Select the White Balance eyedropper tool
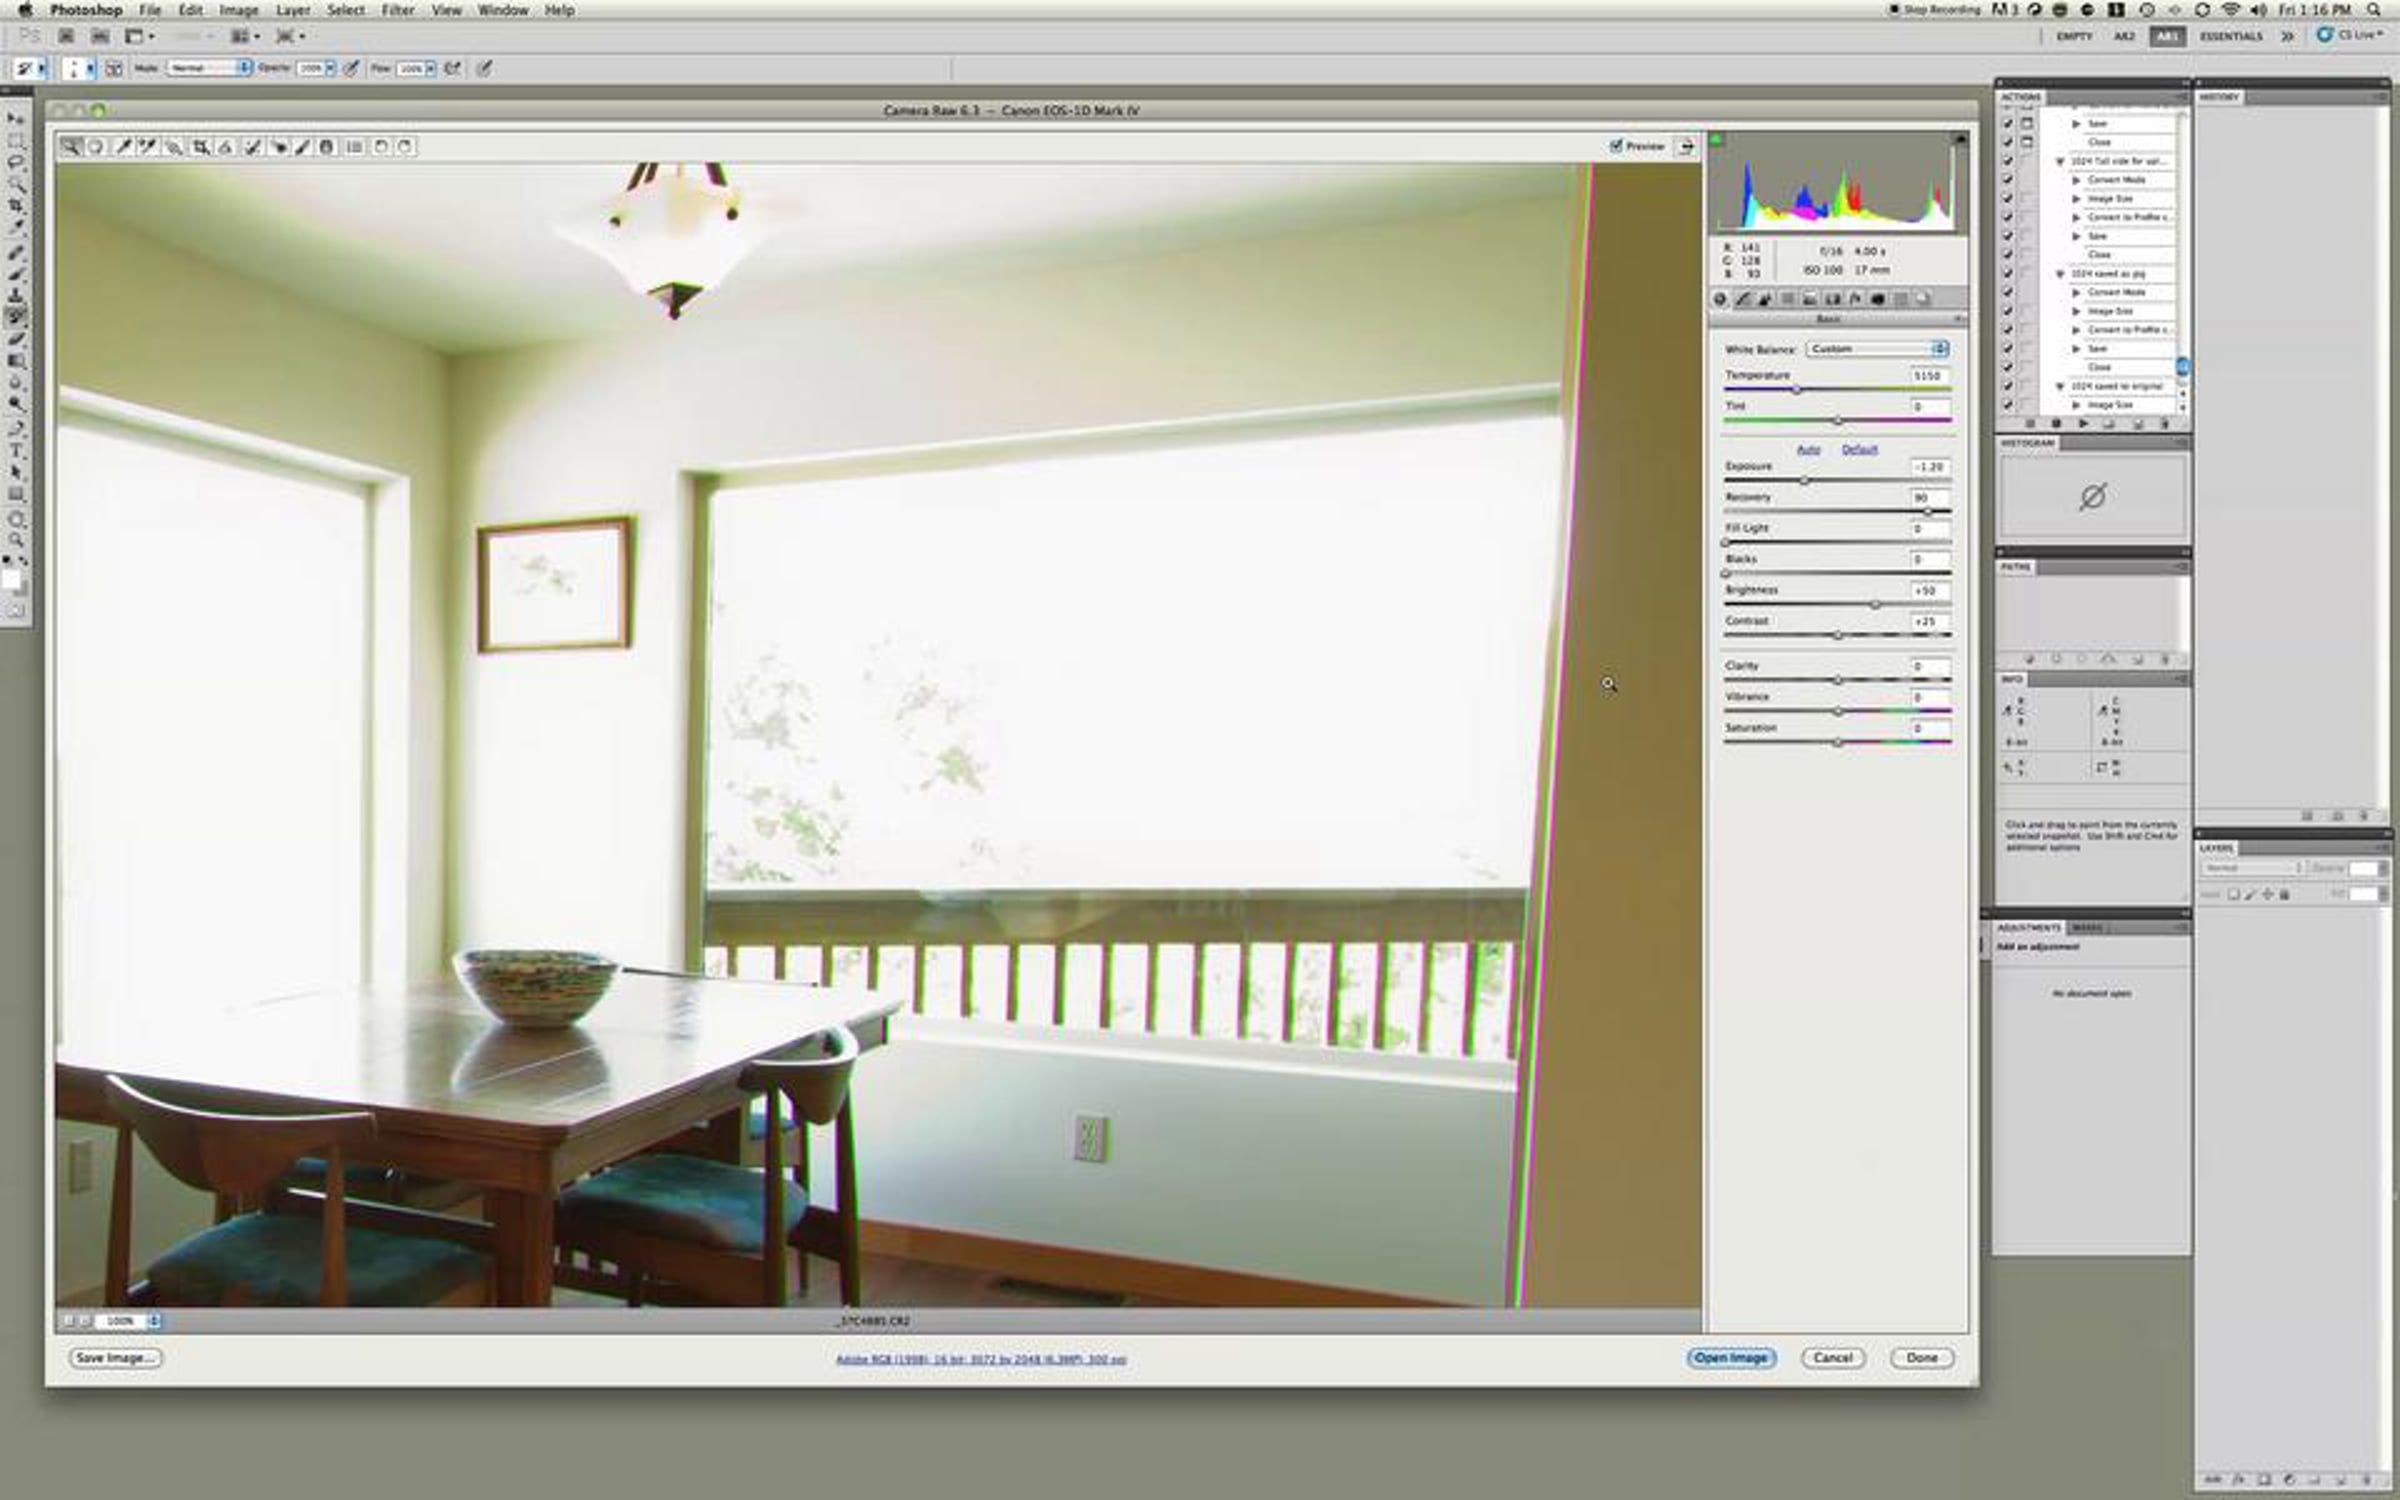Image resolution: width=2400 pixels, height=1500 pixels. 123,147
